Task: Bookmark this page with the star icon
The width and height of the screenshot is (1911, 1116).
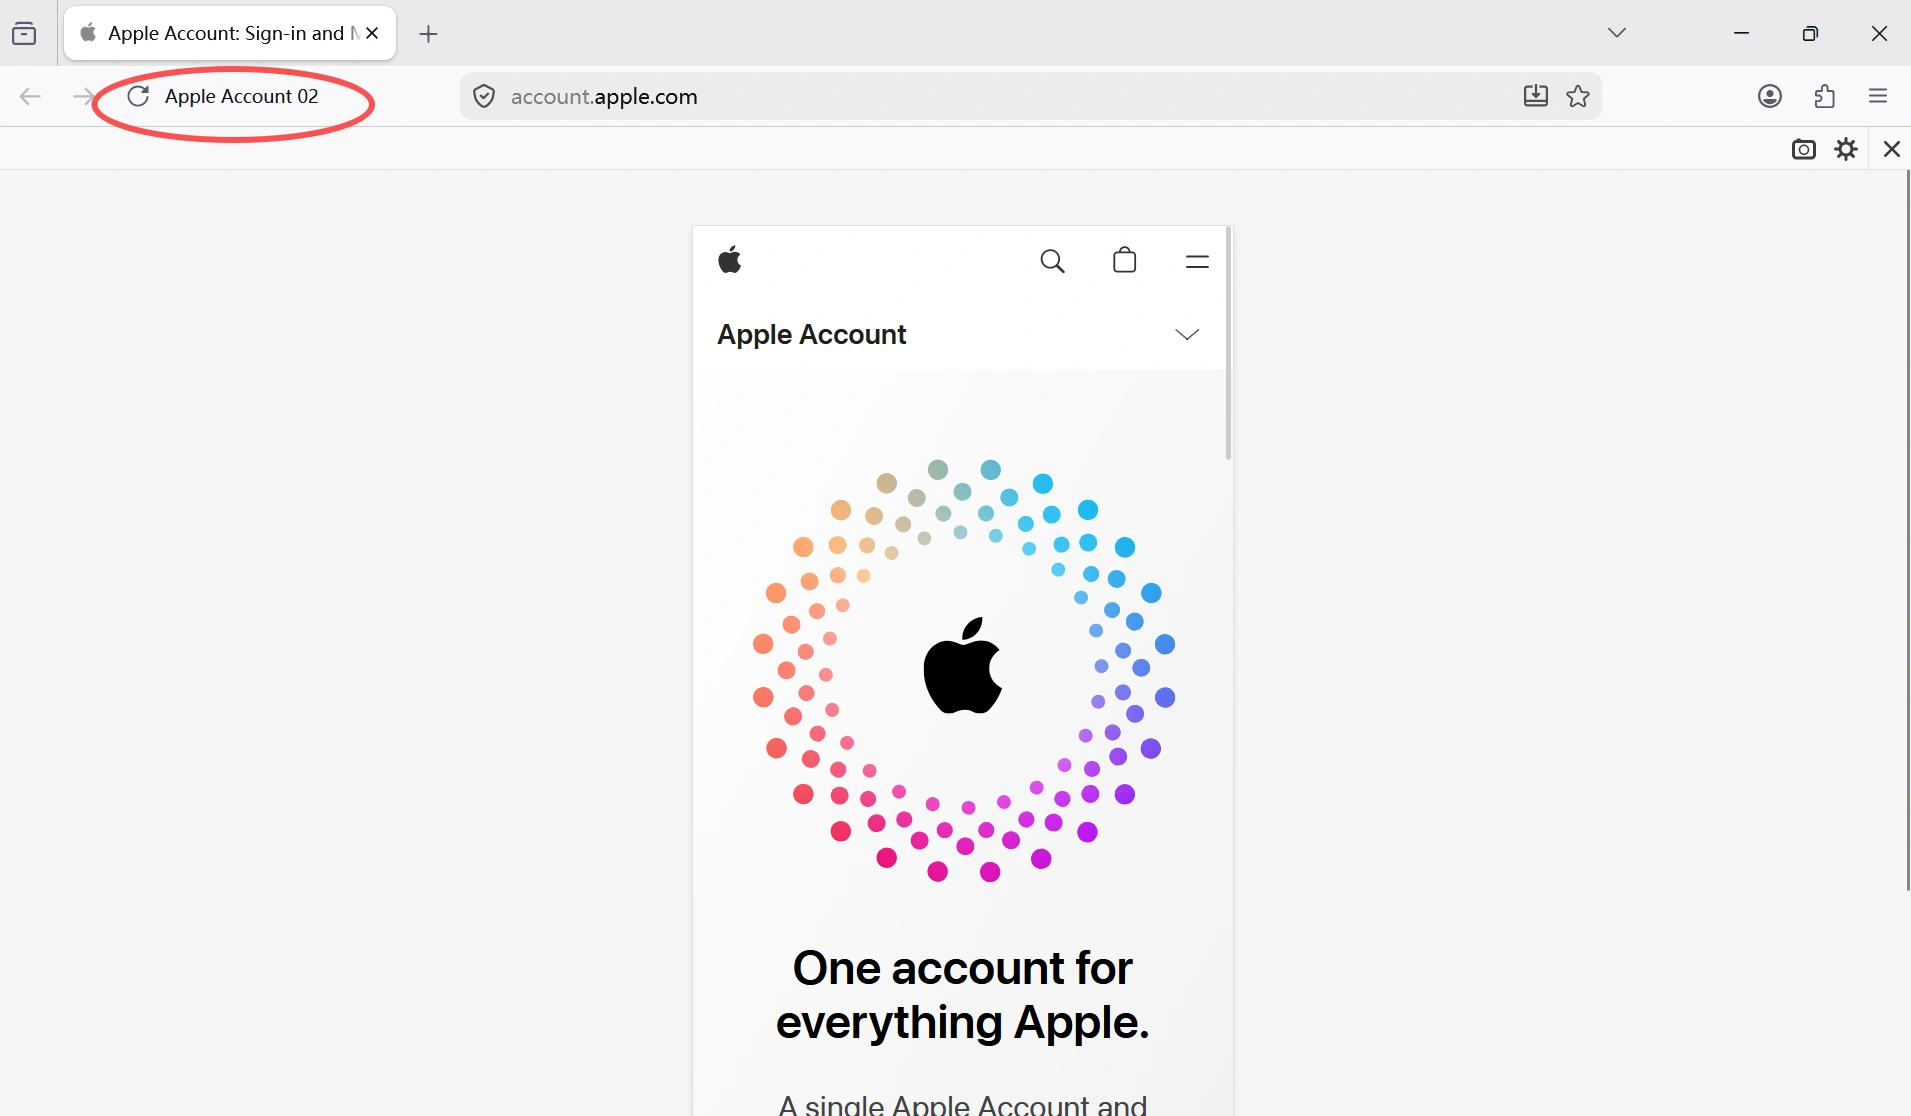Action: click(1578, 96)
